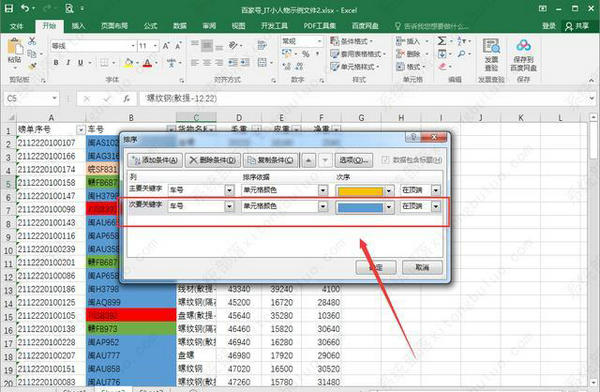Click the fill color bucket icon
Screen dimensions: 600x392
pos(129,63)
